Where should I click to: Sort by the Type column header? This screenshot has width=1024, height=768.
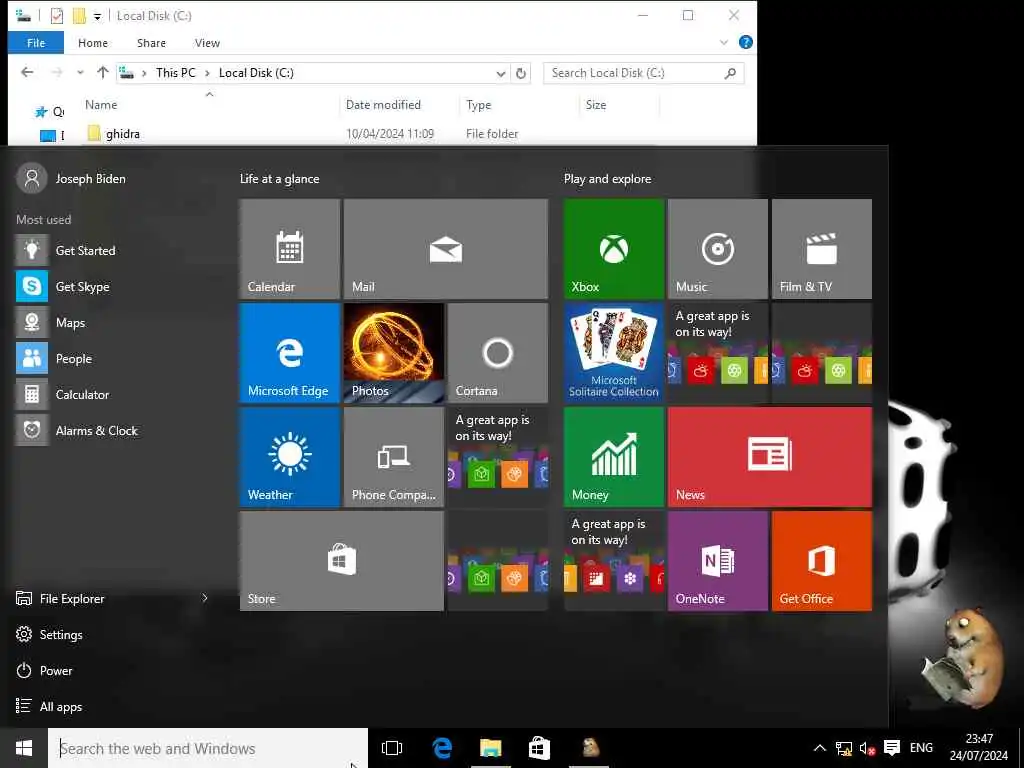479,104
